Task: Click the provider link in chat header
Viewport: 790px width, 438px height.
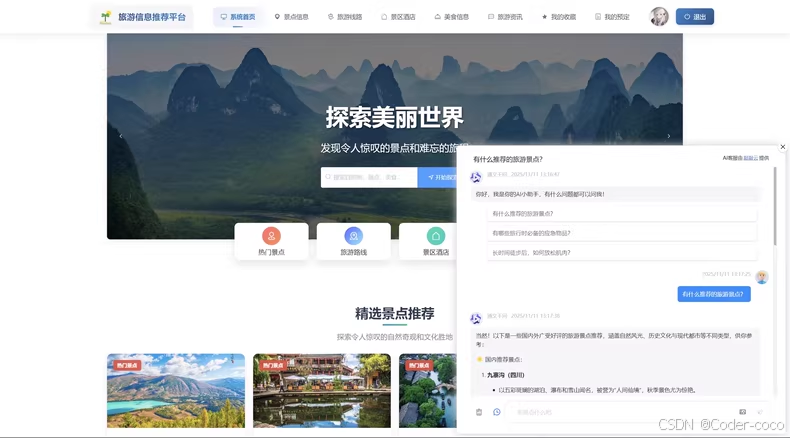Action: [x=750, y=158]
